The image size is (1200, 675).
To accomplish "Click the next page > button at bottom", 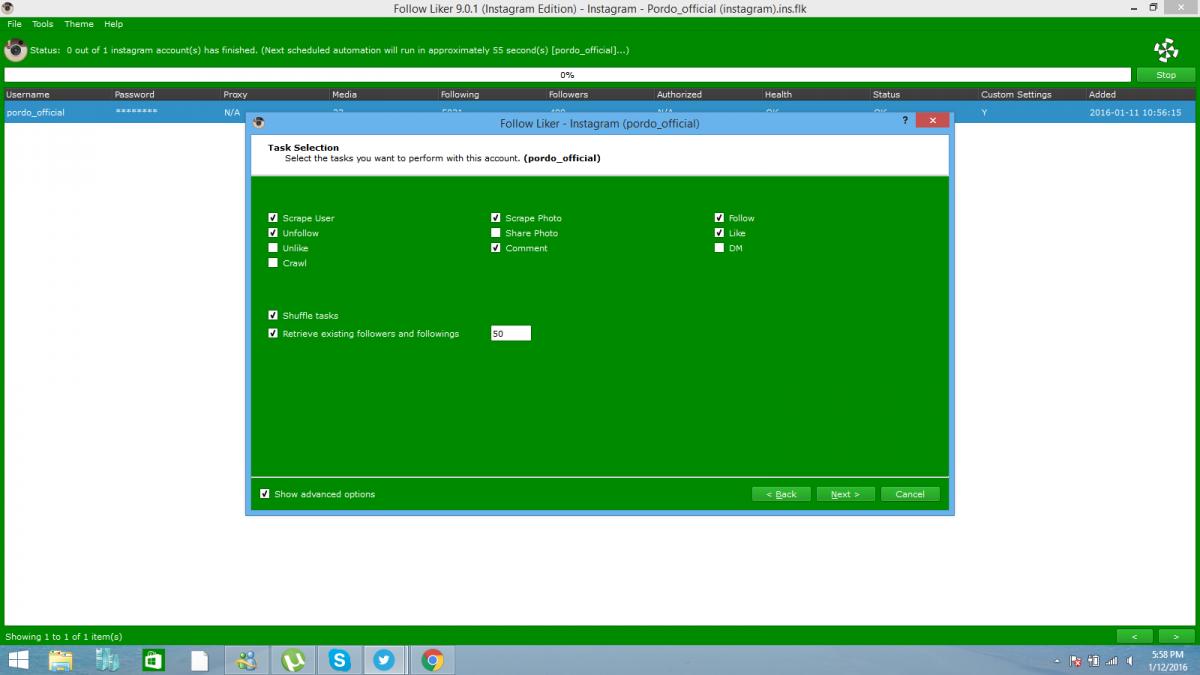I will (x=1176, y=636).
